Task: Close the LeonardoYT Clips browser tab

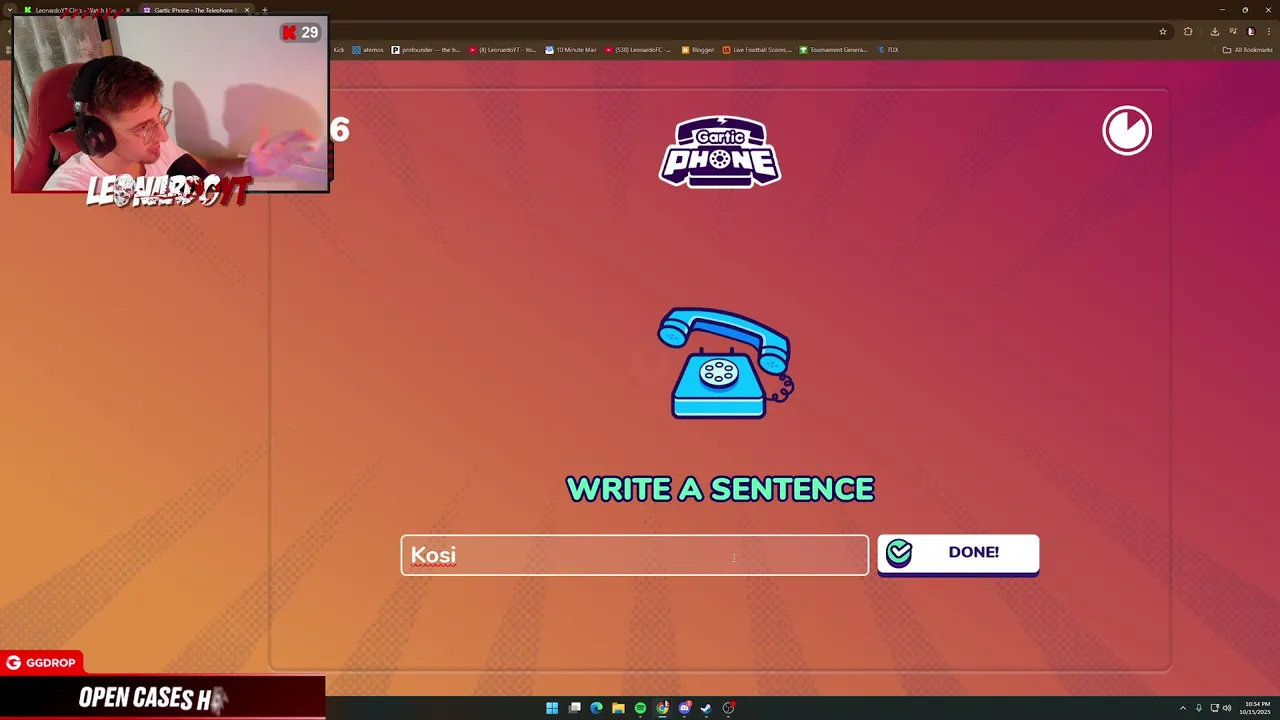Action: pyautogui.click(x=128, y=10)
